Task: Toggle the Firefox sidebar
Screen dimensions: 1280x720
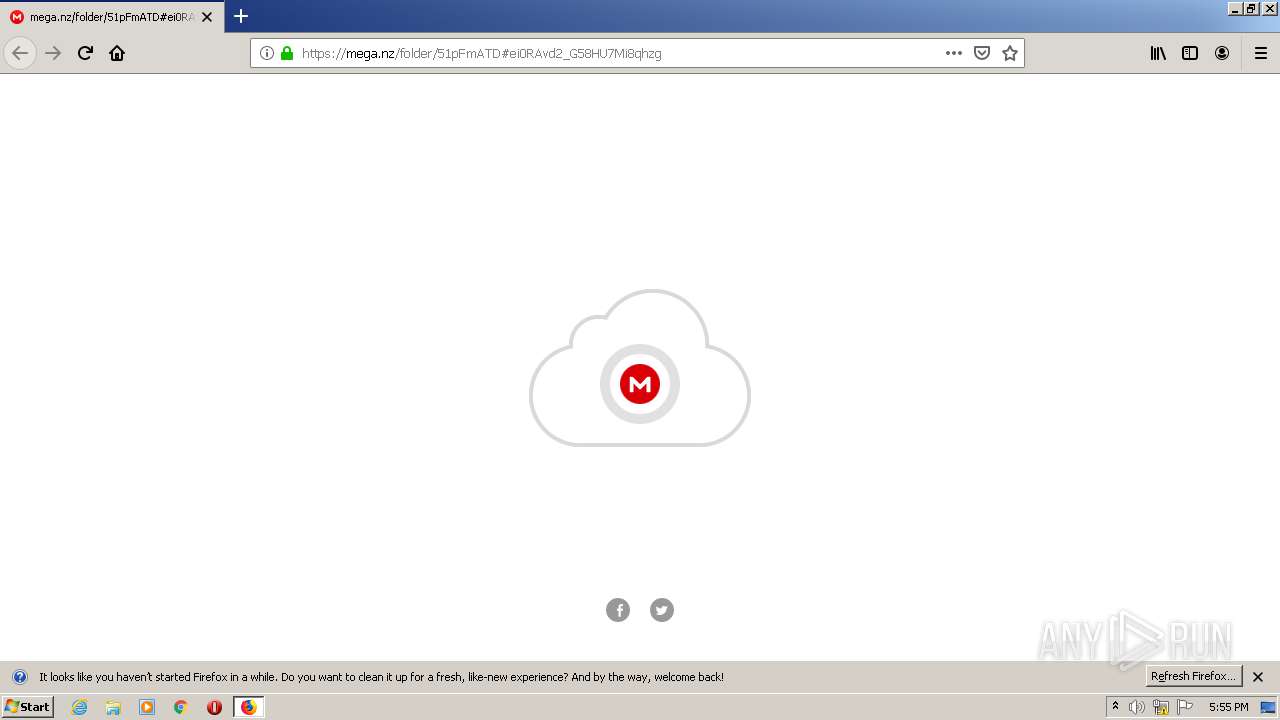Action: coord(1190,53)
